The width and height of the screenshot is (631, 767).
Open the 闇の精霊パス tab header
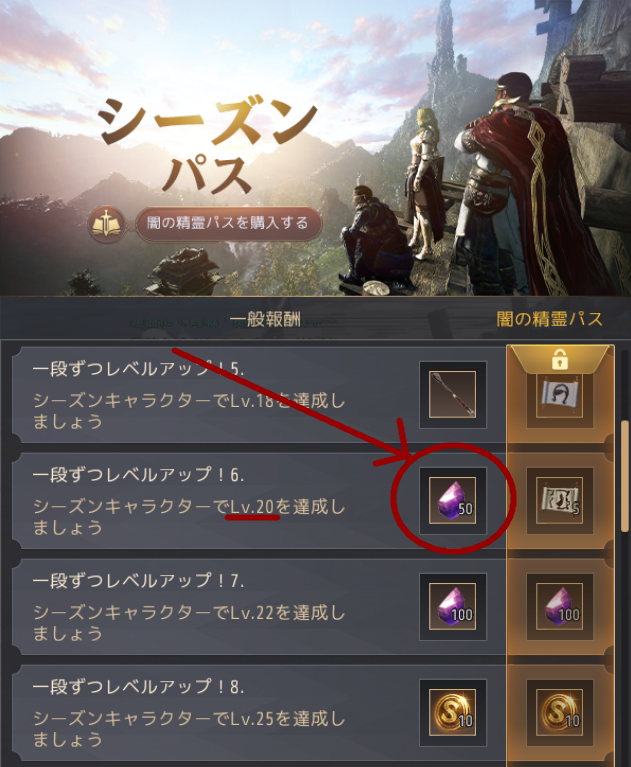click(x=549, y=319)
